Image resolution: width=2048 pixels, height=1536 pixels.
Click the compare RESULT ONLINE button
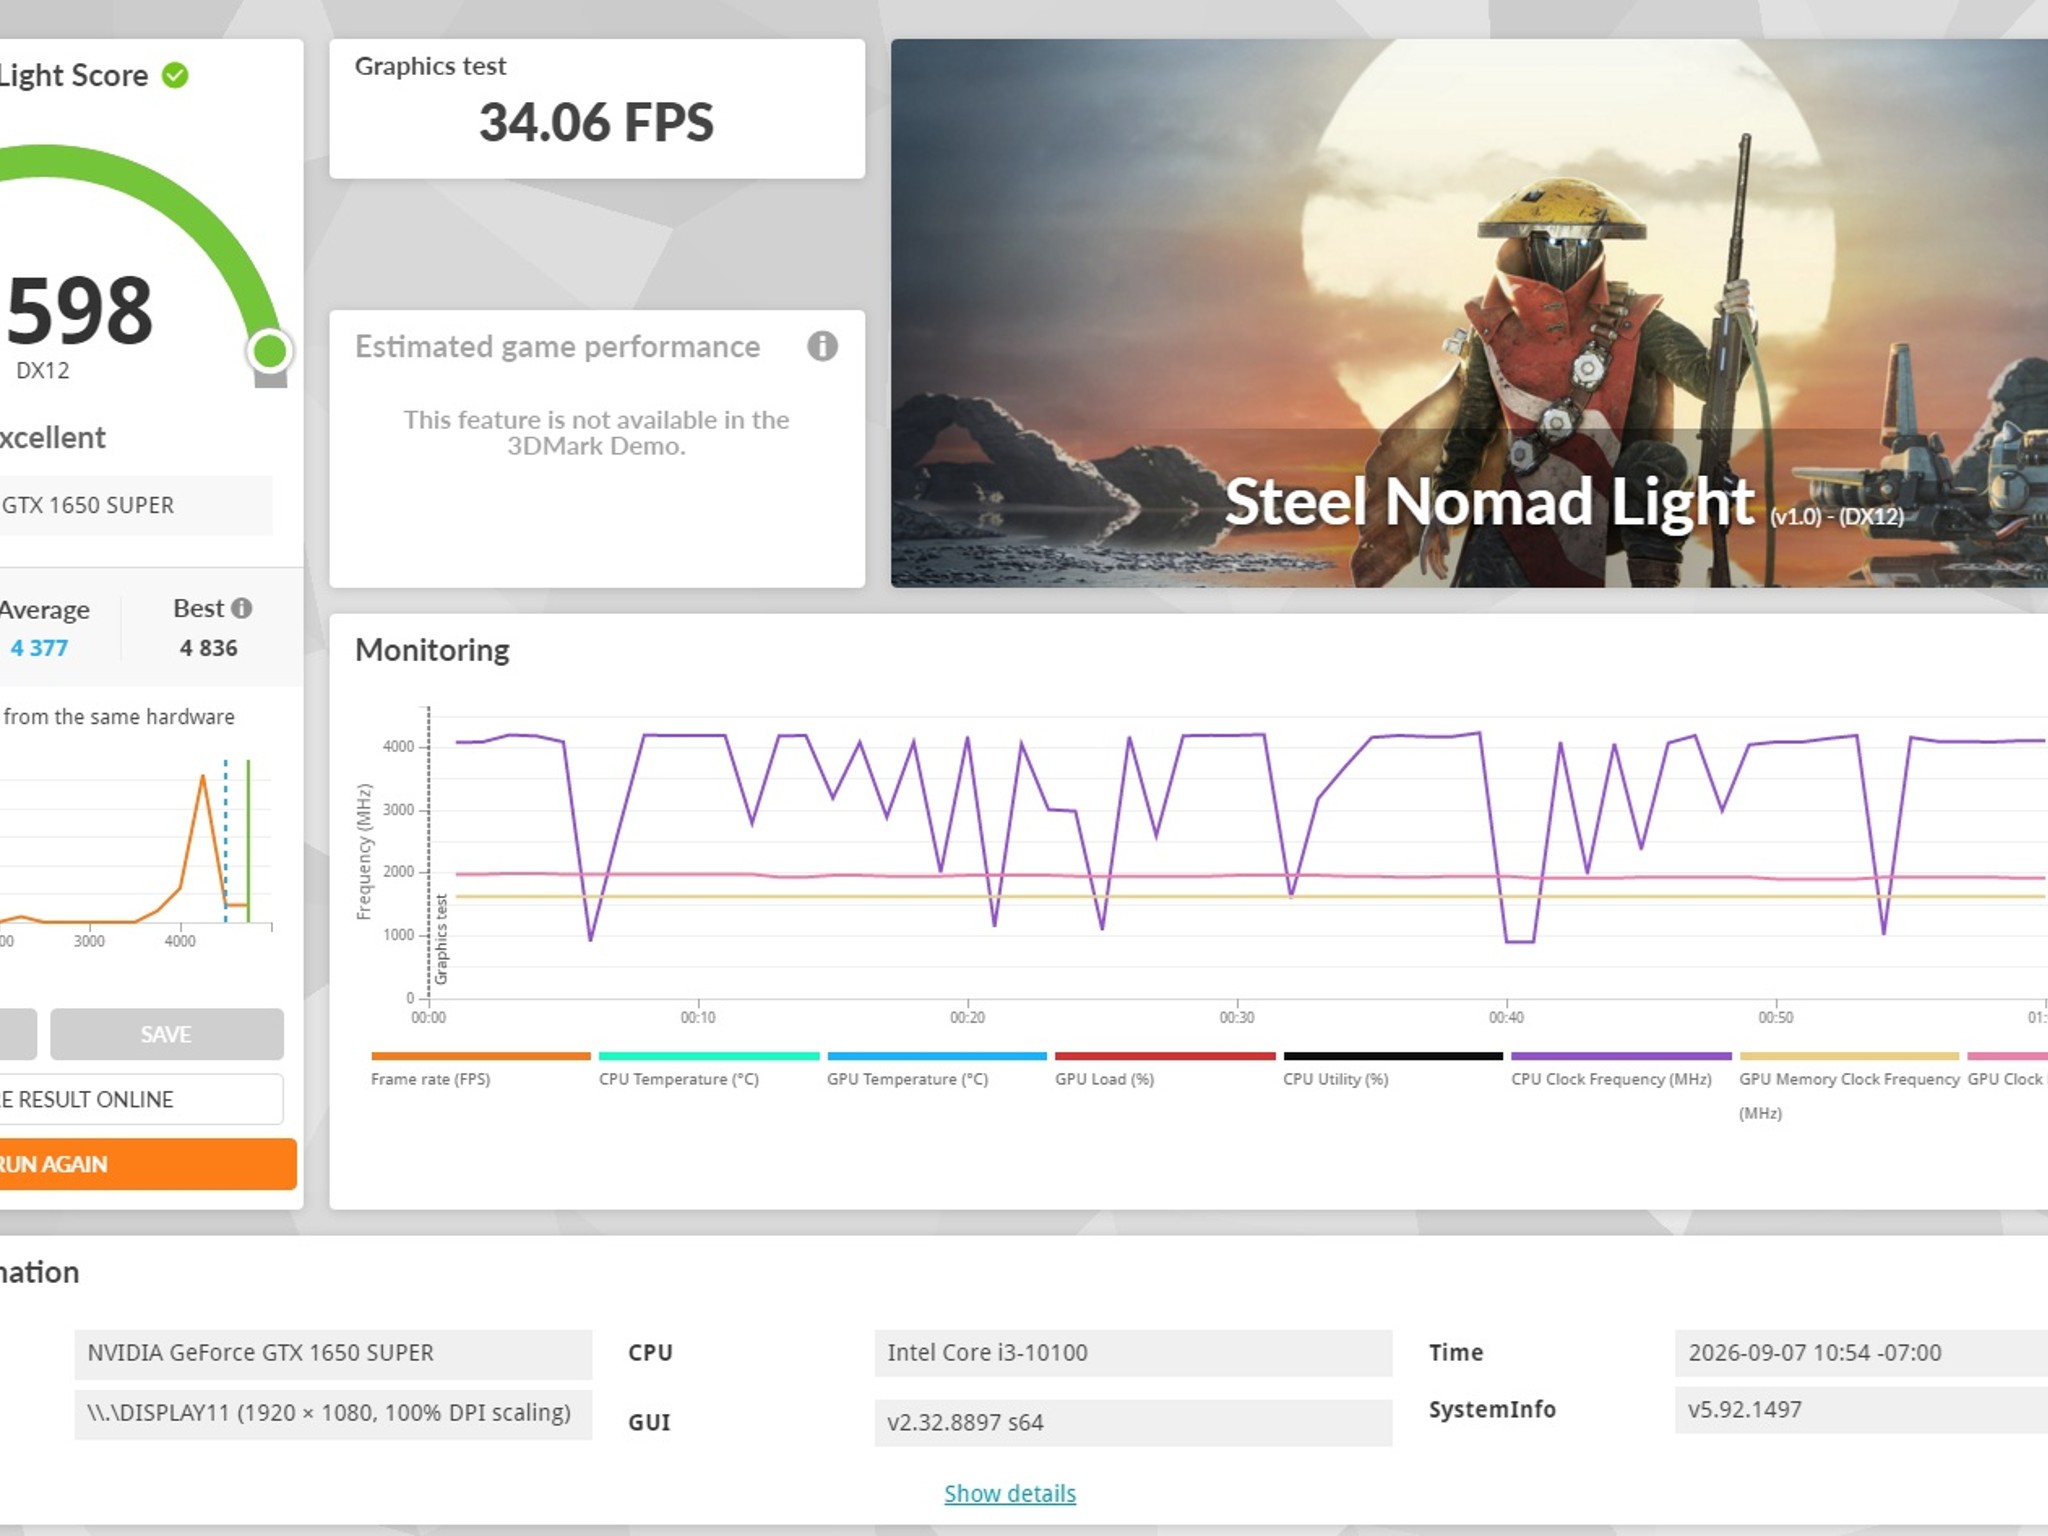141,1099
